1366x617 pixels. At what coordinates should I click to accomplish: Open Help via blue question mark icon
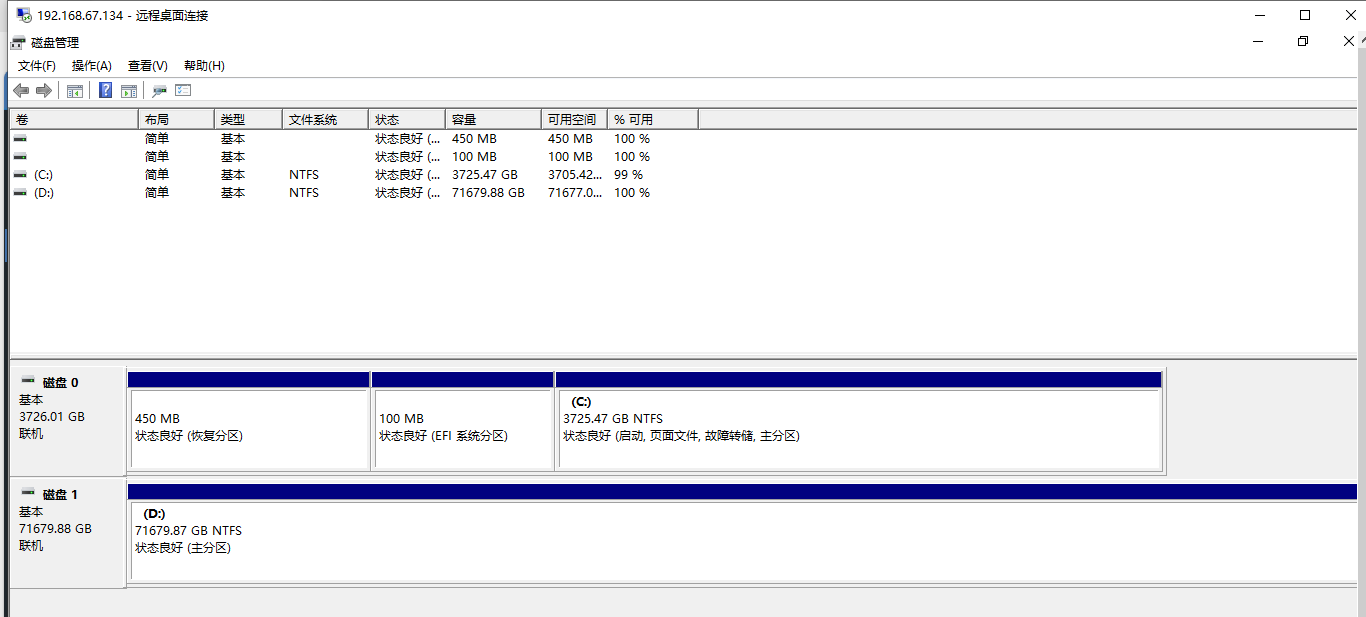[x=105, y=91]
